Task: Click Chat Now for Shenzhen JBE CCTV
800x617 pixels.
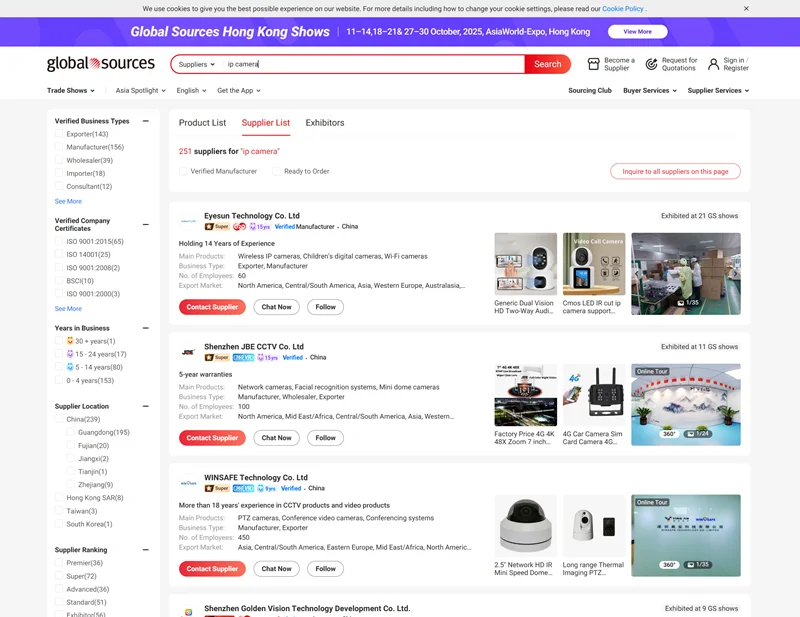Action: [x=277, y=438]
